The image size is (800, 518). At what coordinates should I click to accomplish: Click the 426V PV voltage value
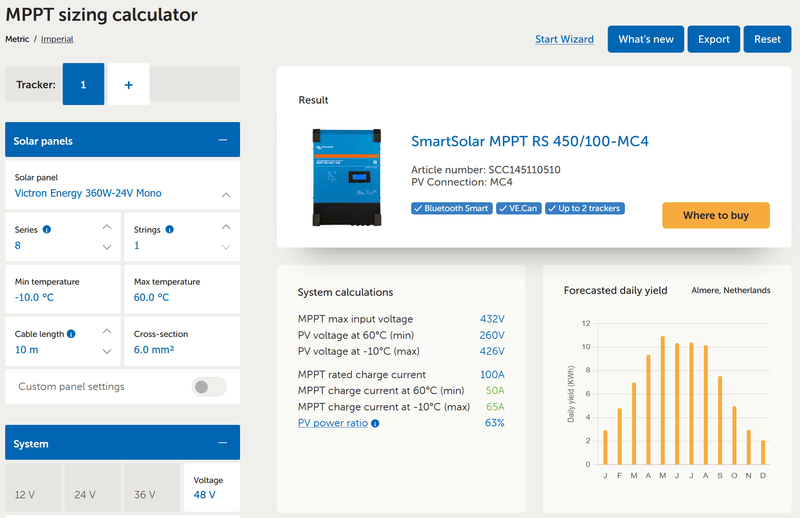(492, 351)
